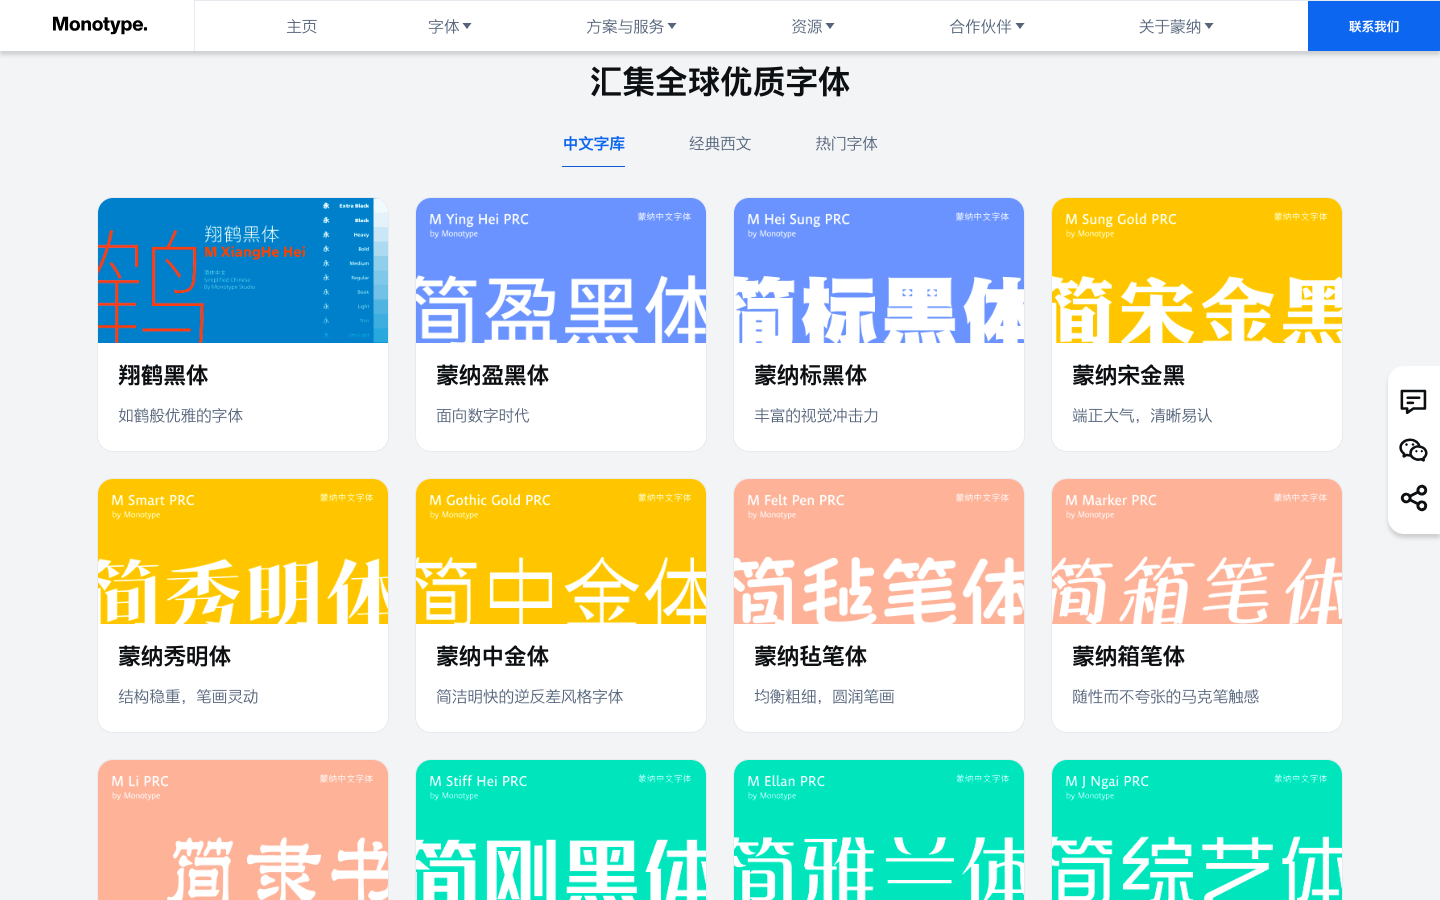Click the 蒙纳宋金黑 title link
The height and width of the screenshot is (900, 1440).
click(1128, 376)
